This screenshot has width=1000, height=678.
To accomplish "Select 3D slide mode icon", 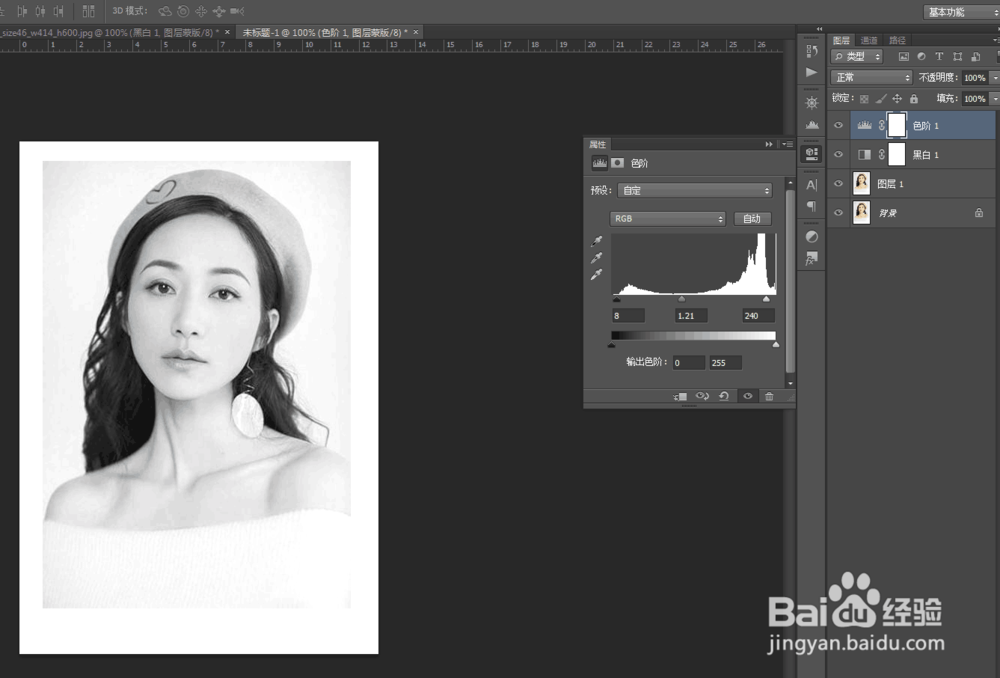I will [219, 11].
